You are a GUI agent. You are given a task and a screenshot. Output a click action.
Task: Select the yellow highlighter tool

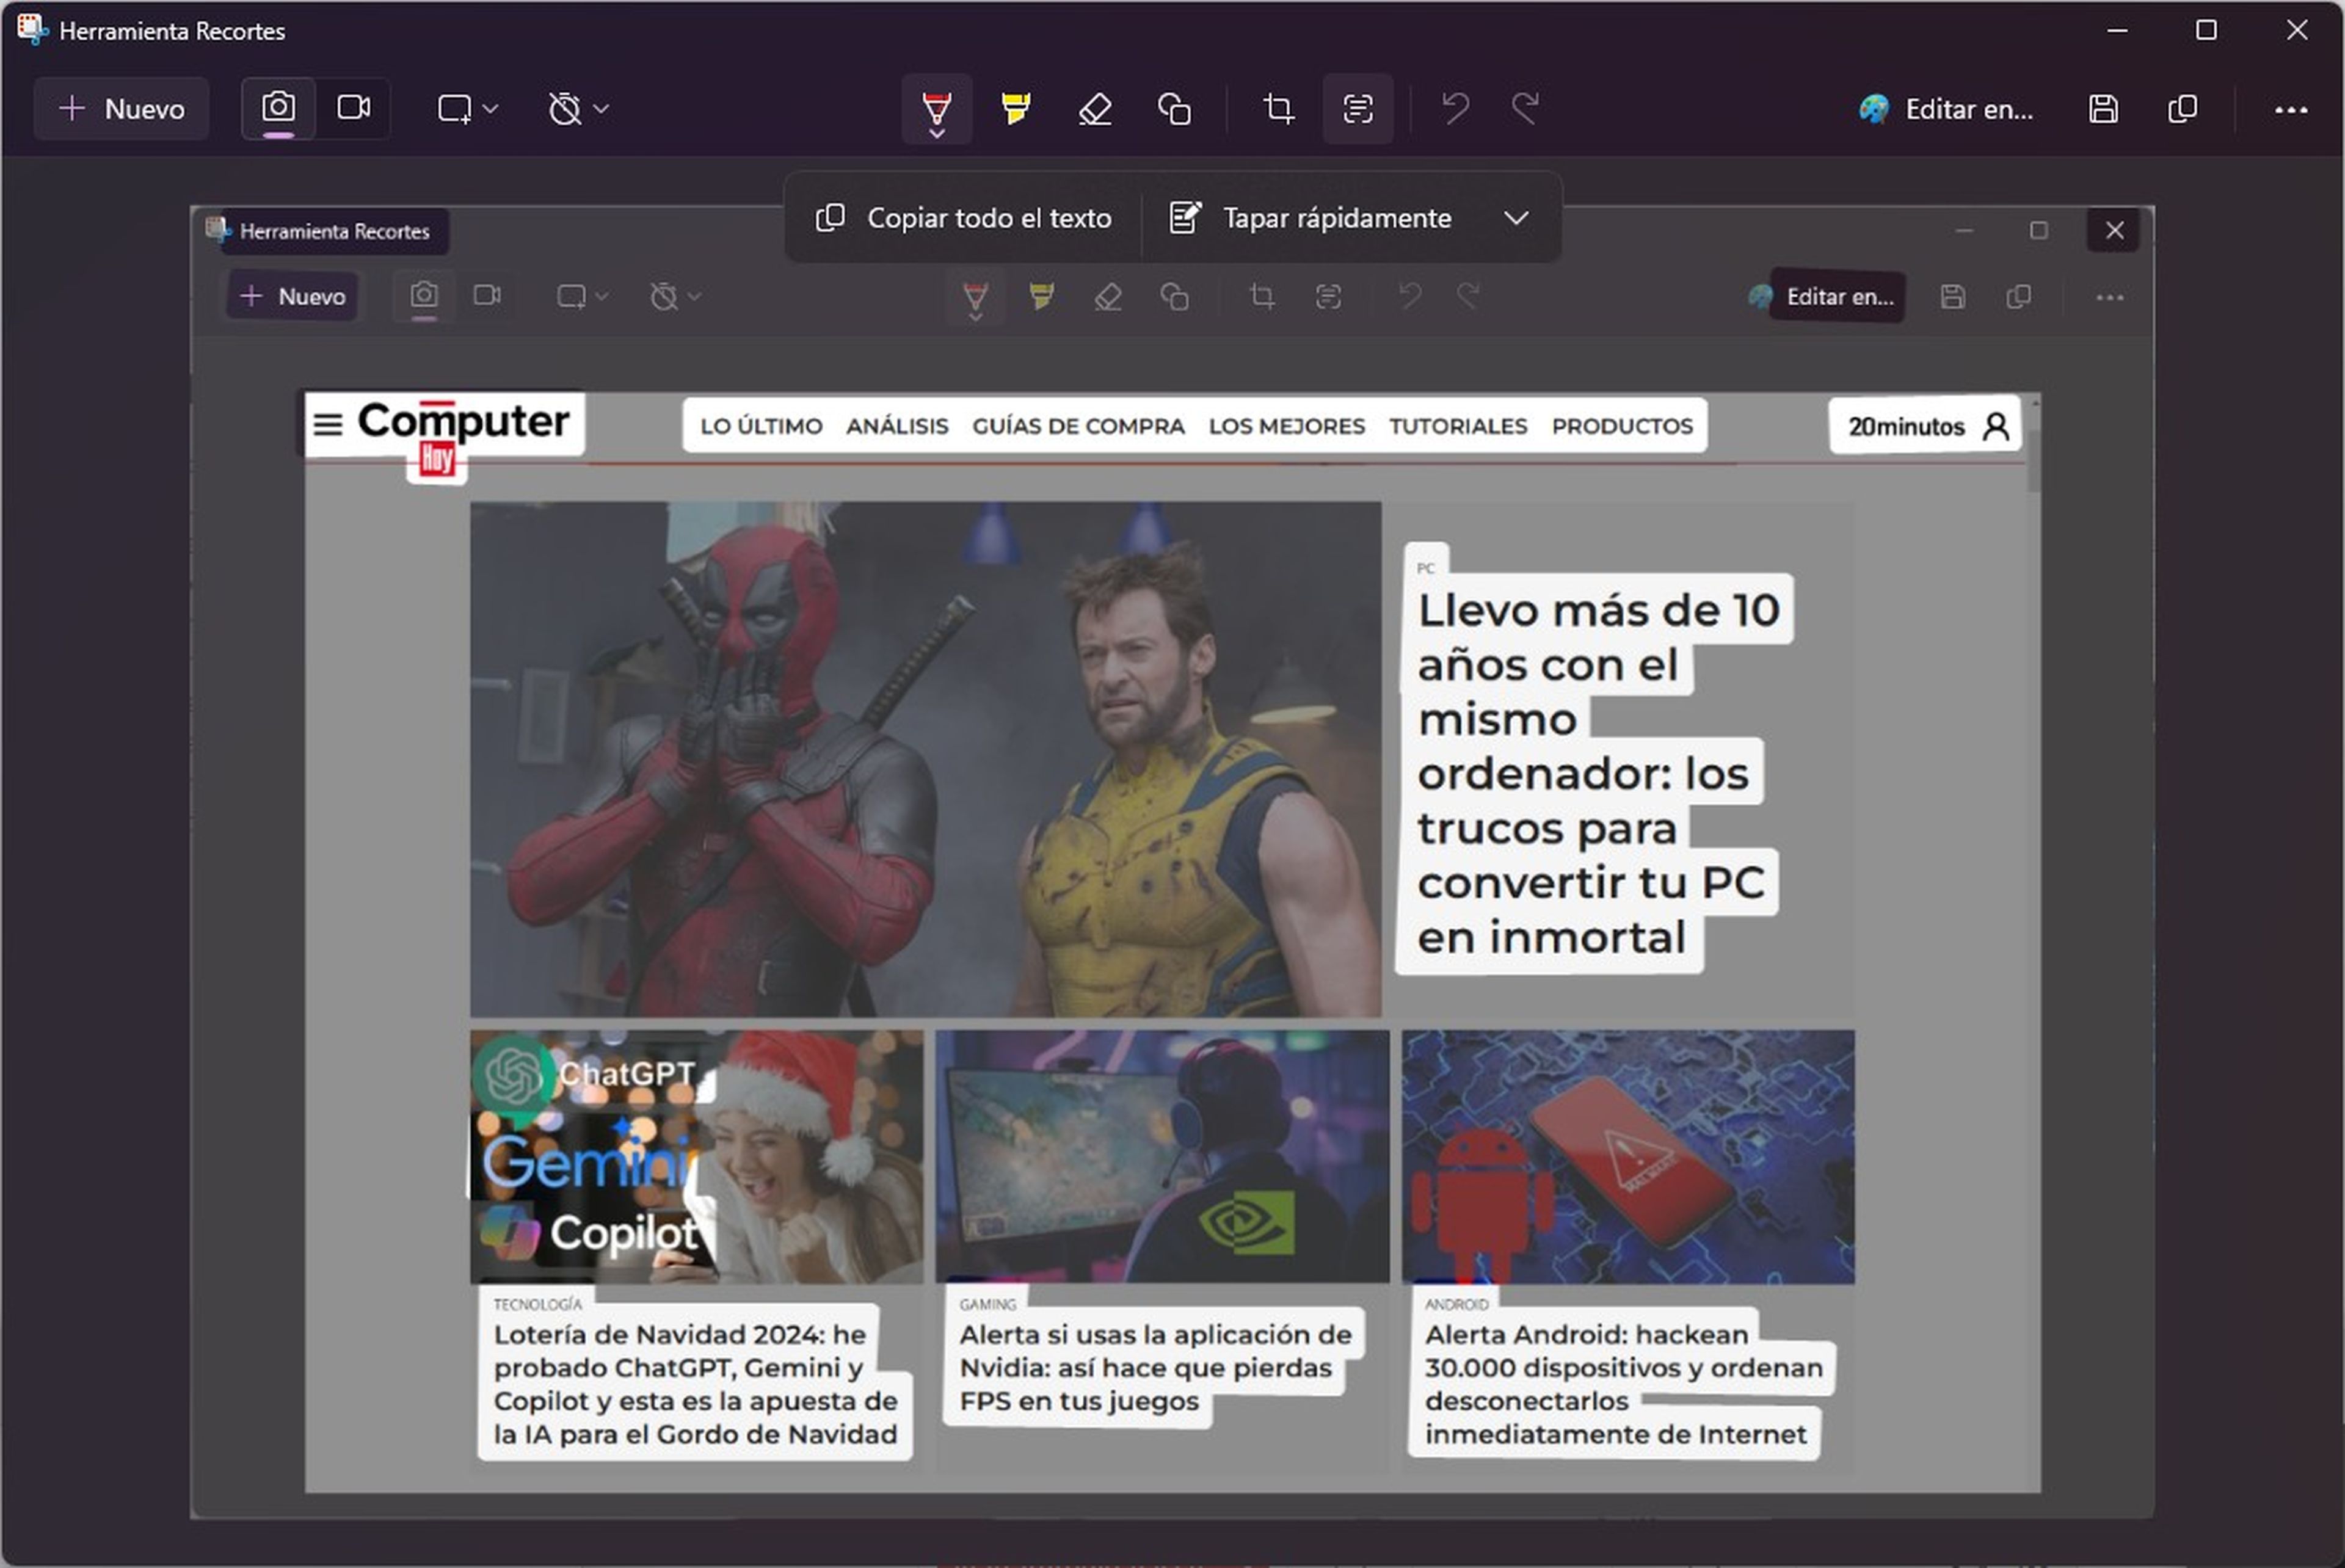tap(1015, 108)
